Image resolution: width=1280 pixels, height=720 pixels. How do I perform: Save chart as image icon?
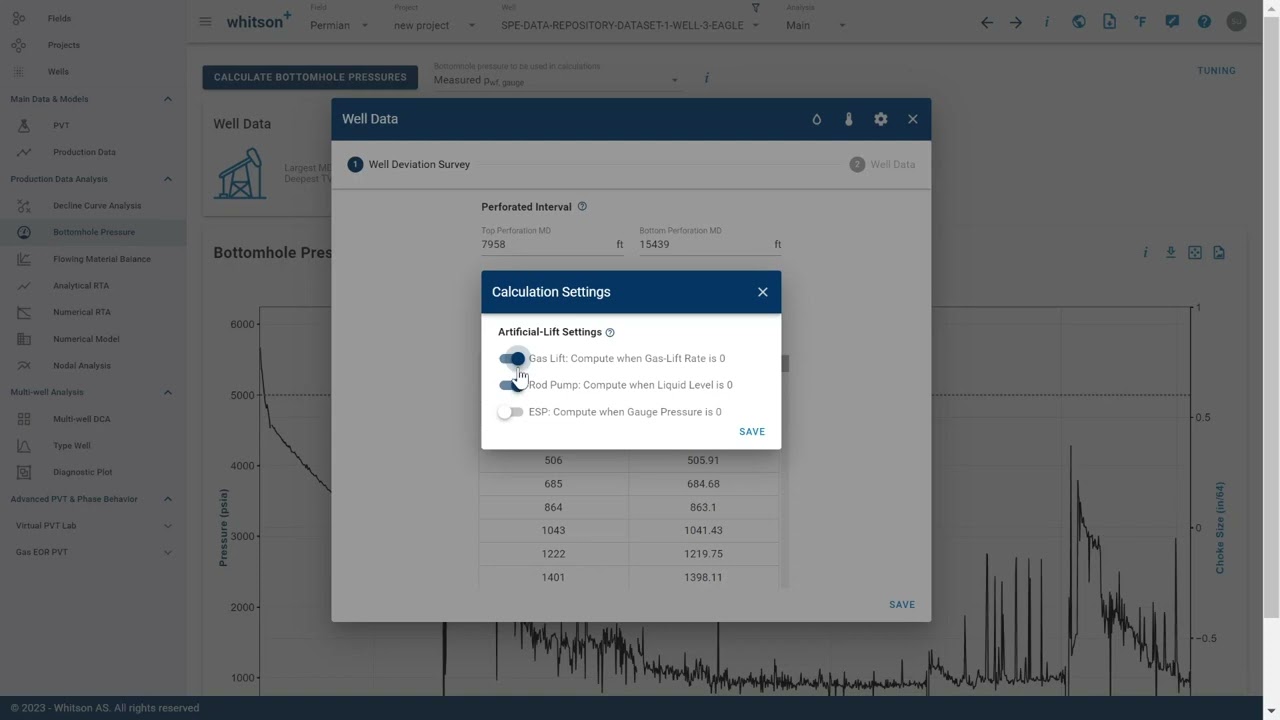tap(1219, 253)
